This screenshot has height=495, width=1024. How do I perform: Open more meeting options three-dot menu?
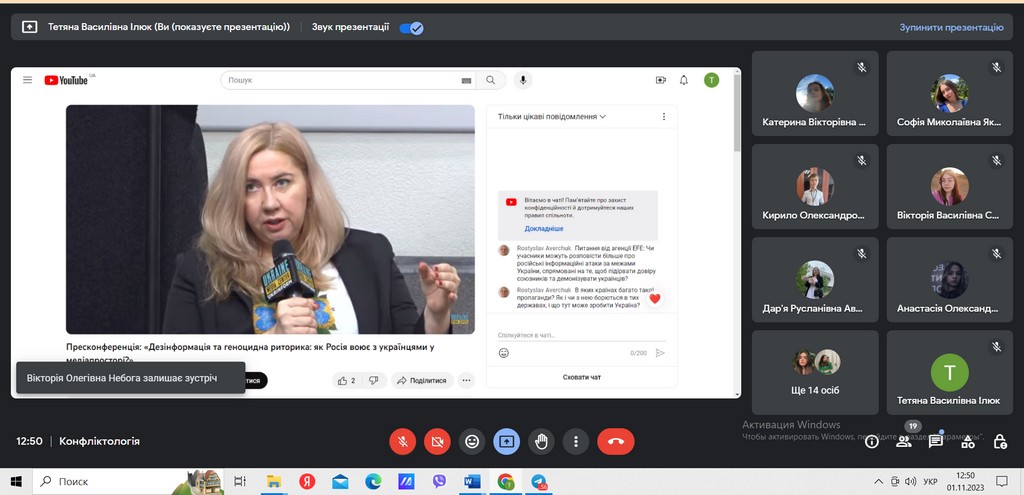tap(575, 440)
